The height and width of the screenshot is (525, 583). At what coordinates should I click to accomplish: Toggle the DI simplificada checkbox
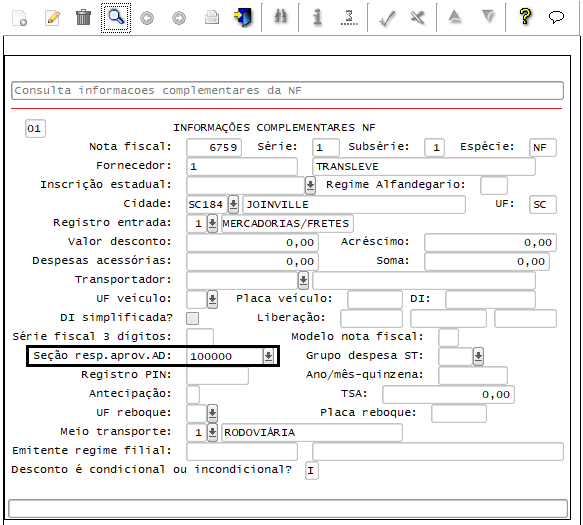193,318
